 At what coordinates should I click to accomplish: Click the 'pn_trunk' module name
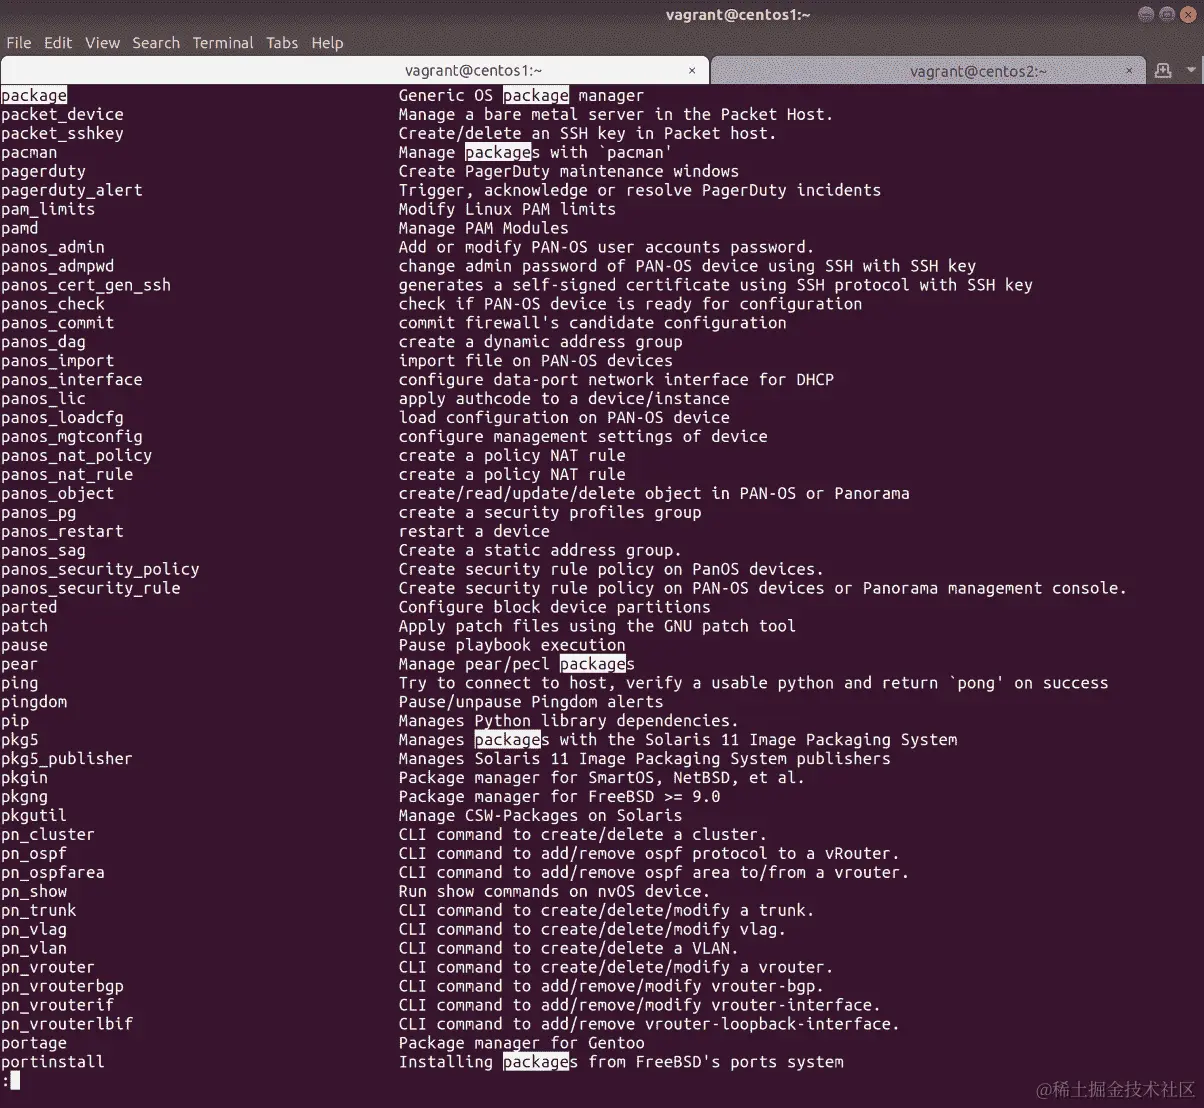[39, 912]
